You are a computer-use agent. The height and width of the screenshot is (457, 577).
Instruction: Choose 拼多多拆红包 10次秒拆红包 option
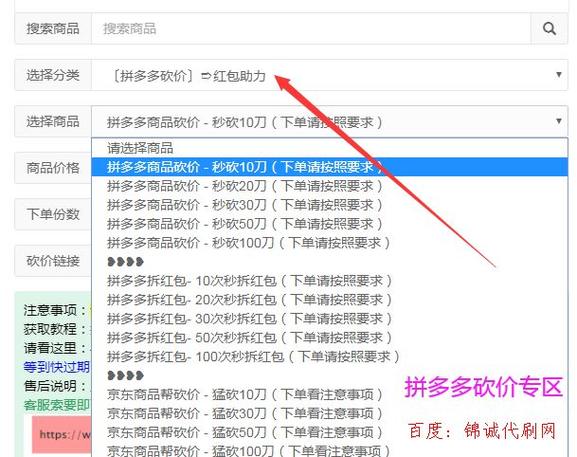point(329,281)
